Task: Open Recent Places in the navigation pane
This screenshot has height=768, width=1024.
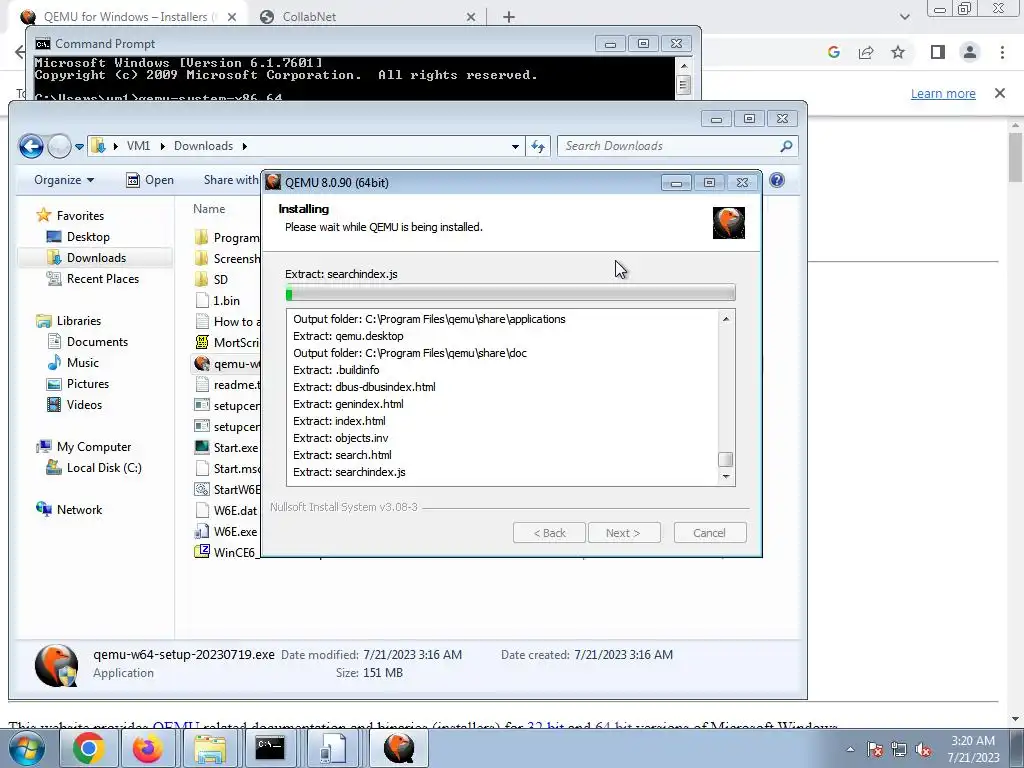Action: click(x=92, y=279)
